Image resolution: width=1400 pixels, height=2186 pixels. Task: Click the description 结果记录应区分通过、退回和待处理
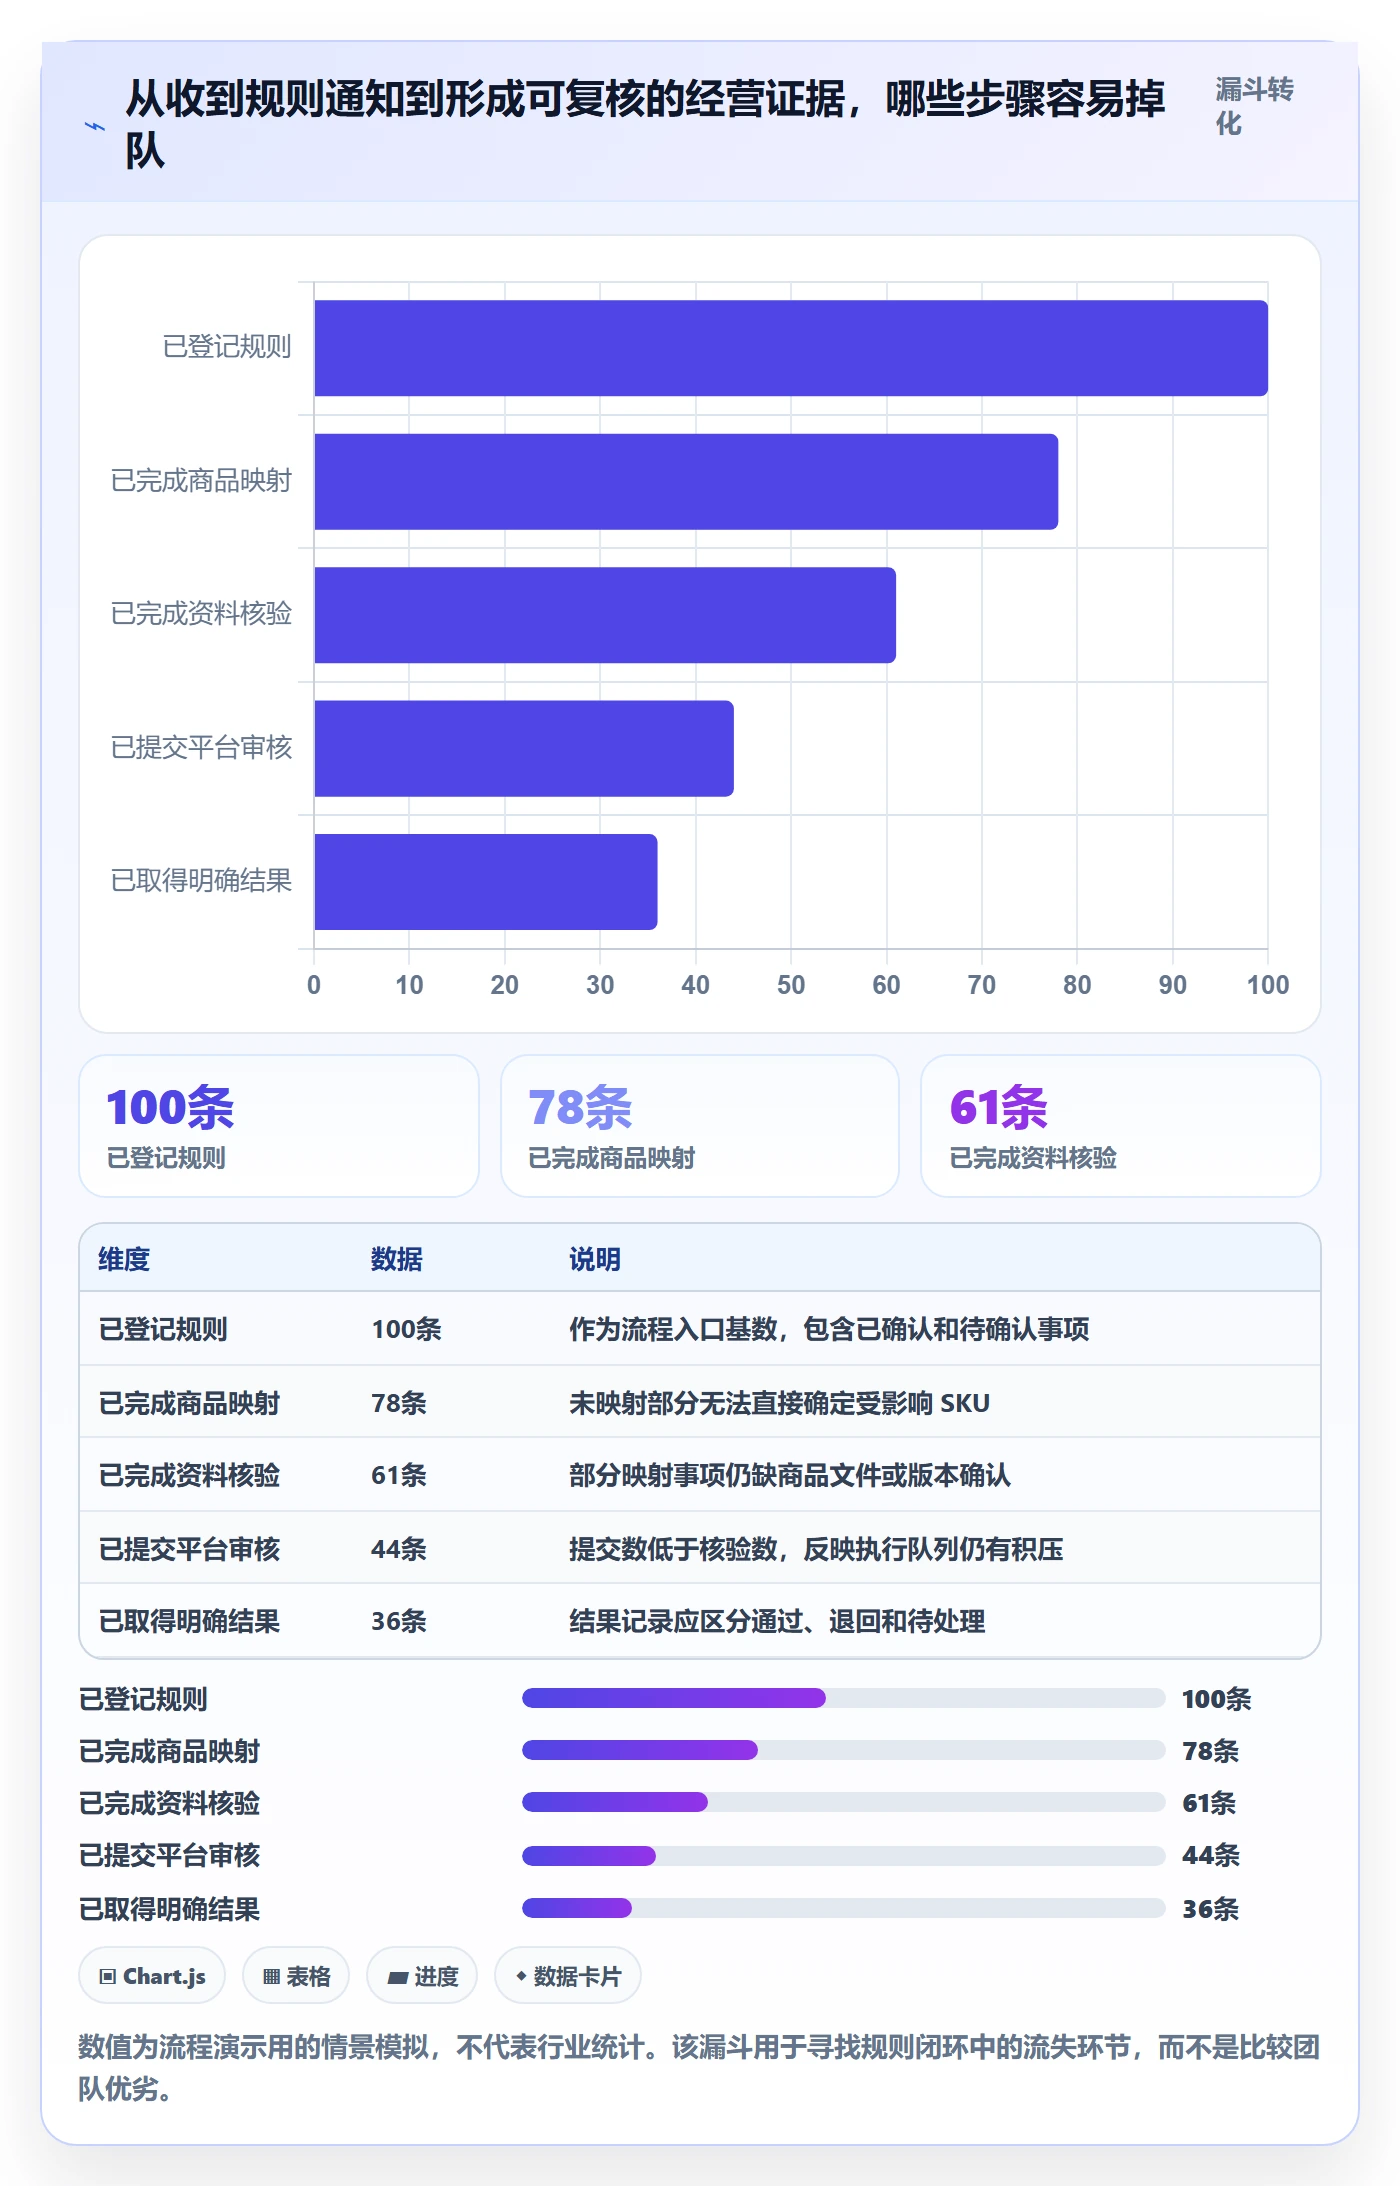[x=777, y=1621]
